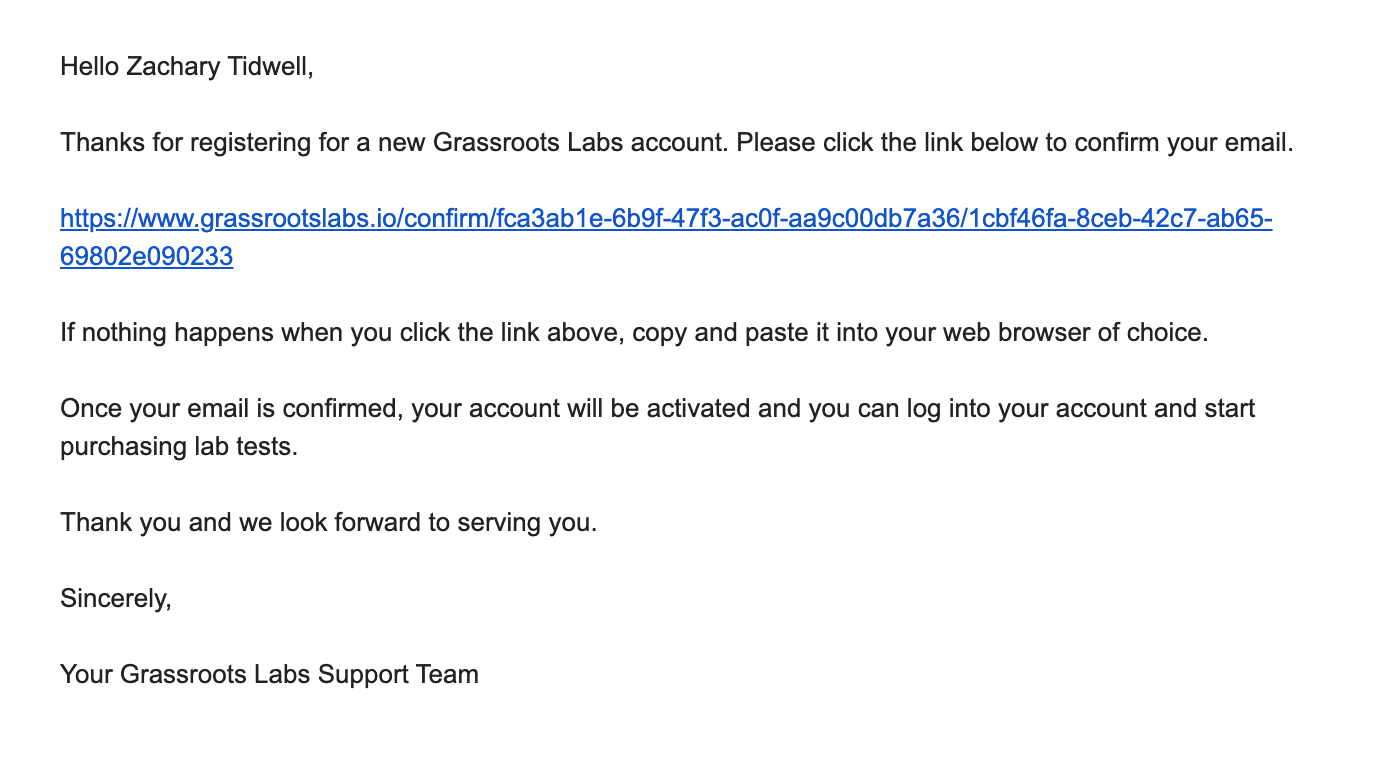Screen dimensions: 1374x768
Task: Click the 'Sincerely,' closing line
Action: (x=116, y=598)
